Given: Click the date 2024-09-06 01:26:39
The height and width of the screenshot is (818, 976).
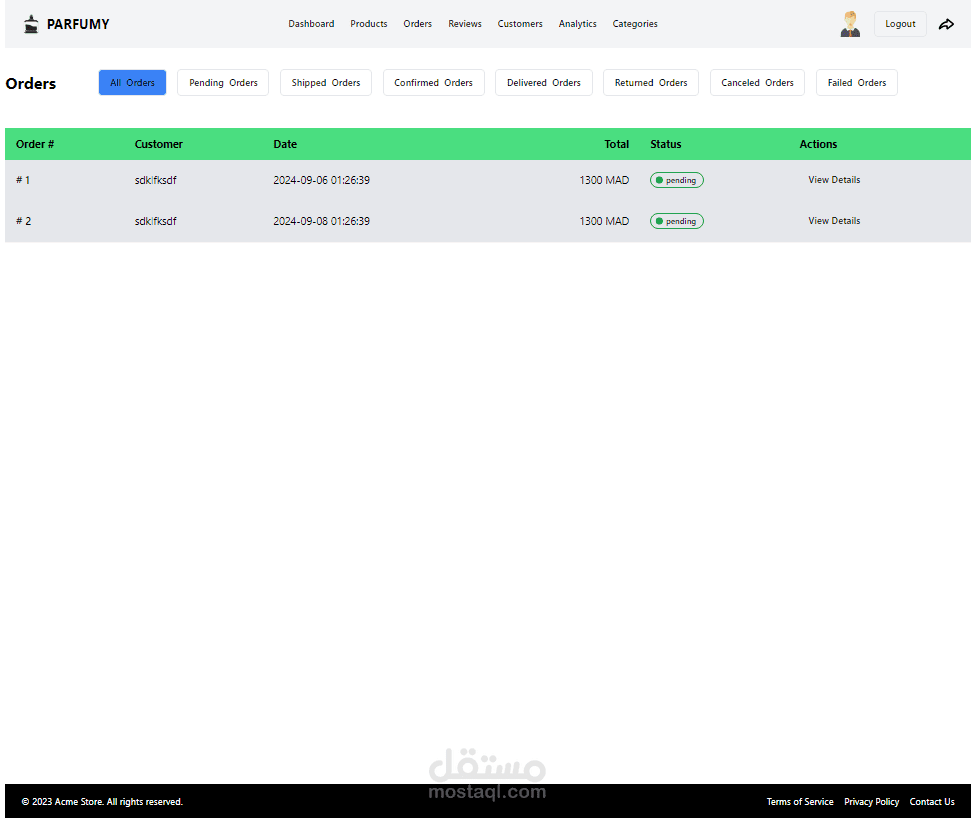Looking at the screenshot, I should [321, 180].
